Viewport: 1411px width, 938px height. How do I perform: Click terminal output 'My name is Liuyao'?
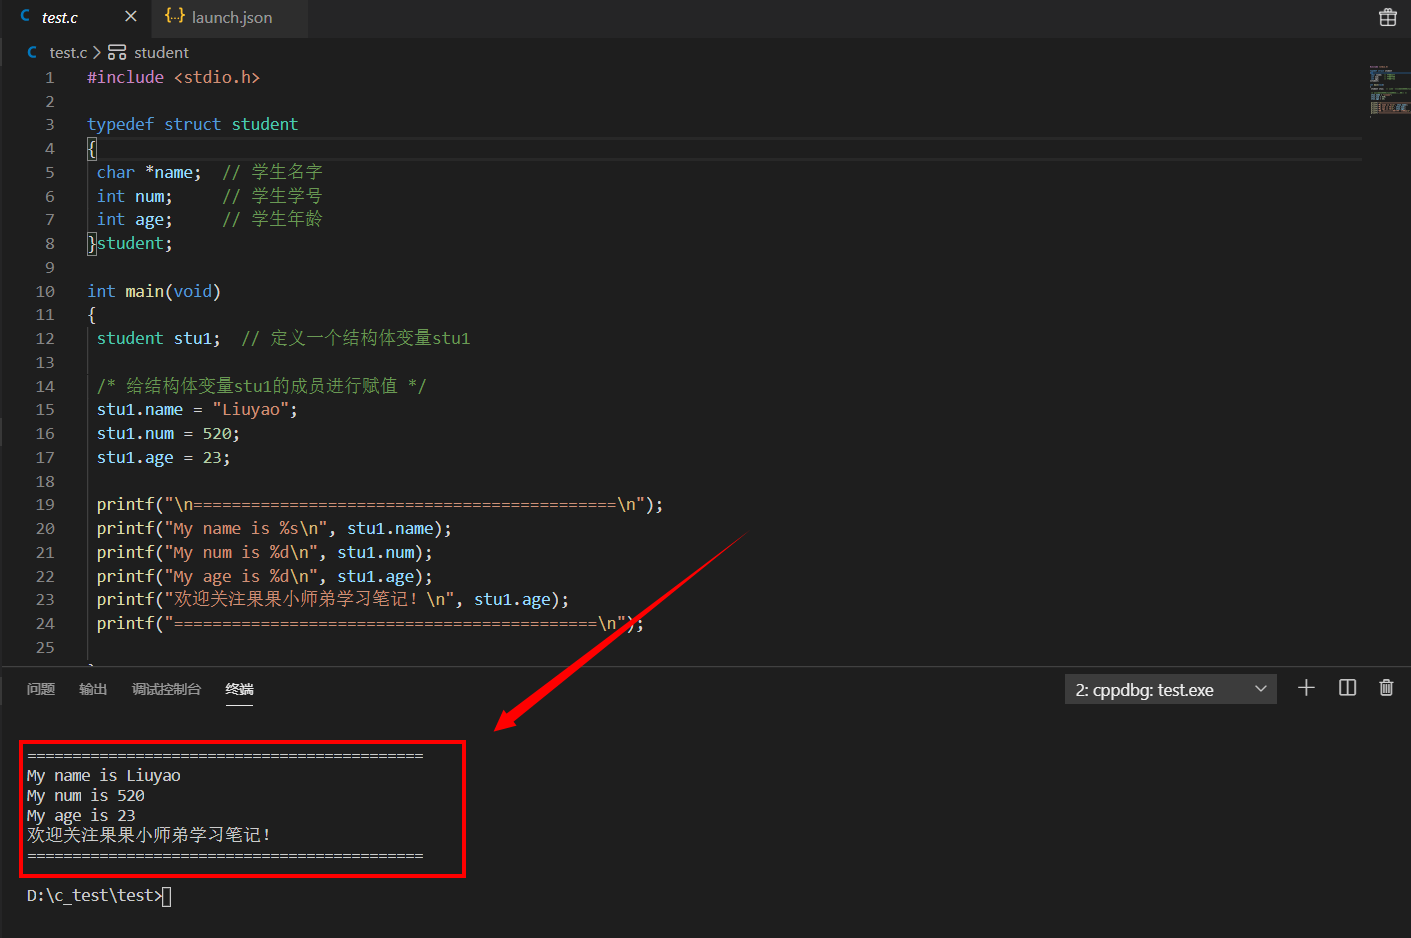tap(104, 775)
